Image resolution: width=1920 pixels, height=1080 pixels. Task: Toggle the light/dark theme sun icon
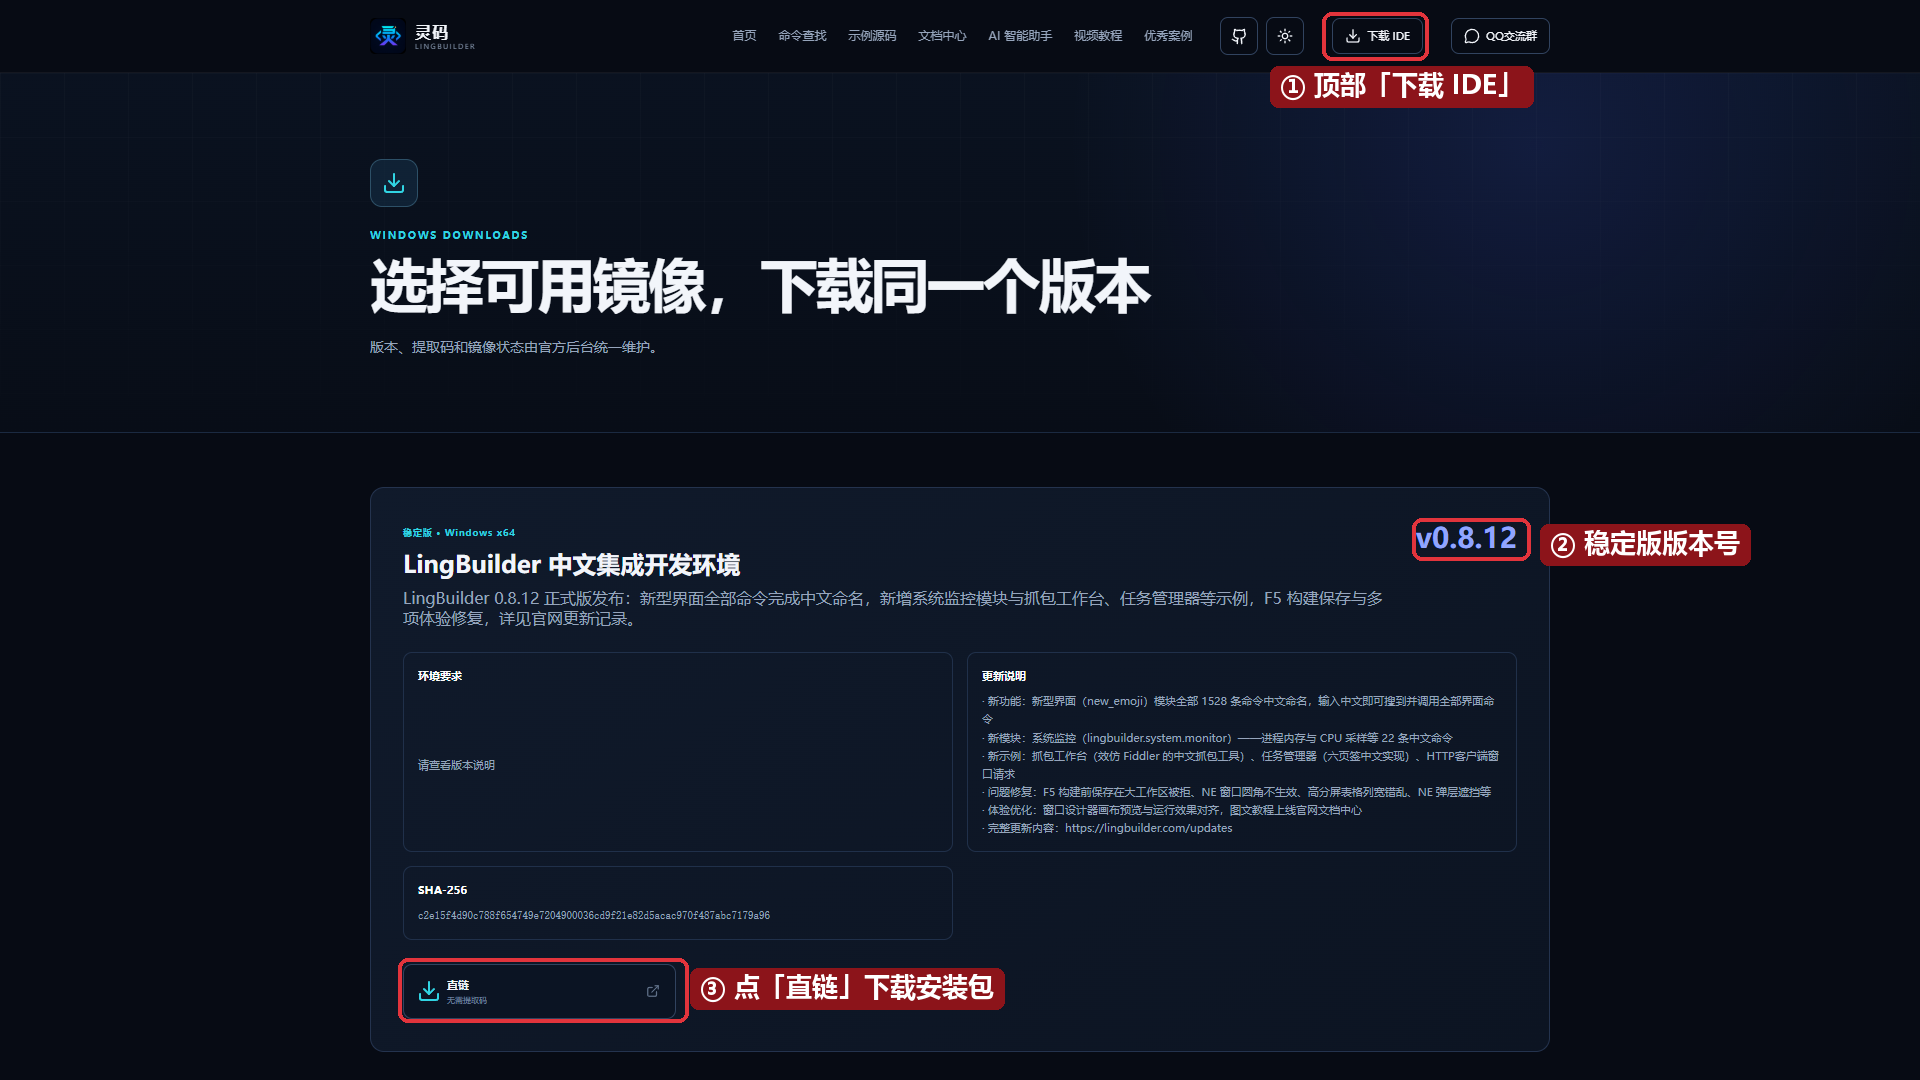point(1285,36)
